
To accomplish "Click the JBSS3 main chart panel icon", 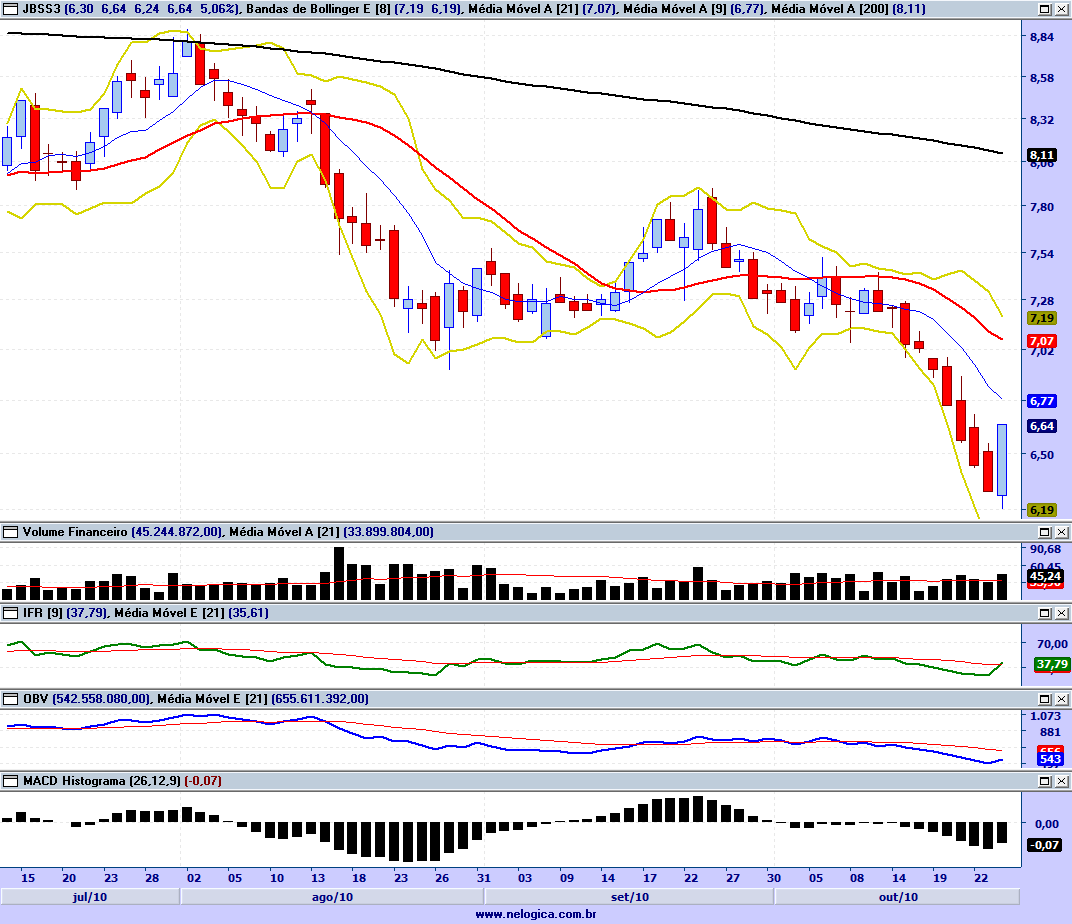I will [10, 9].
